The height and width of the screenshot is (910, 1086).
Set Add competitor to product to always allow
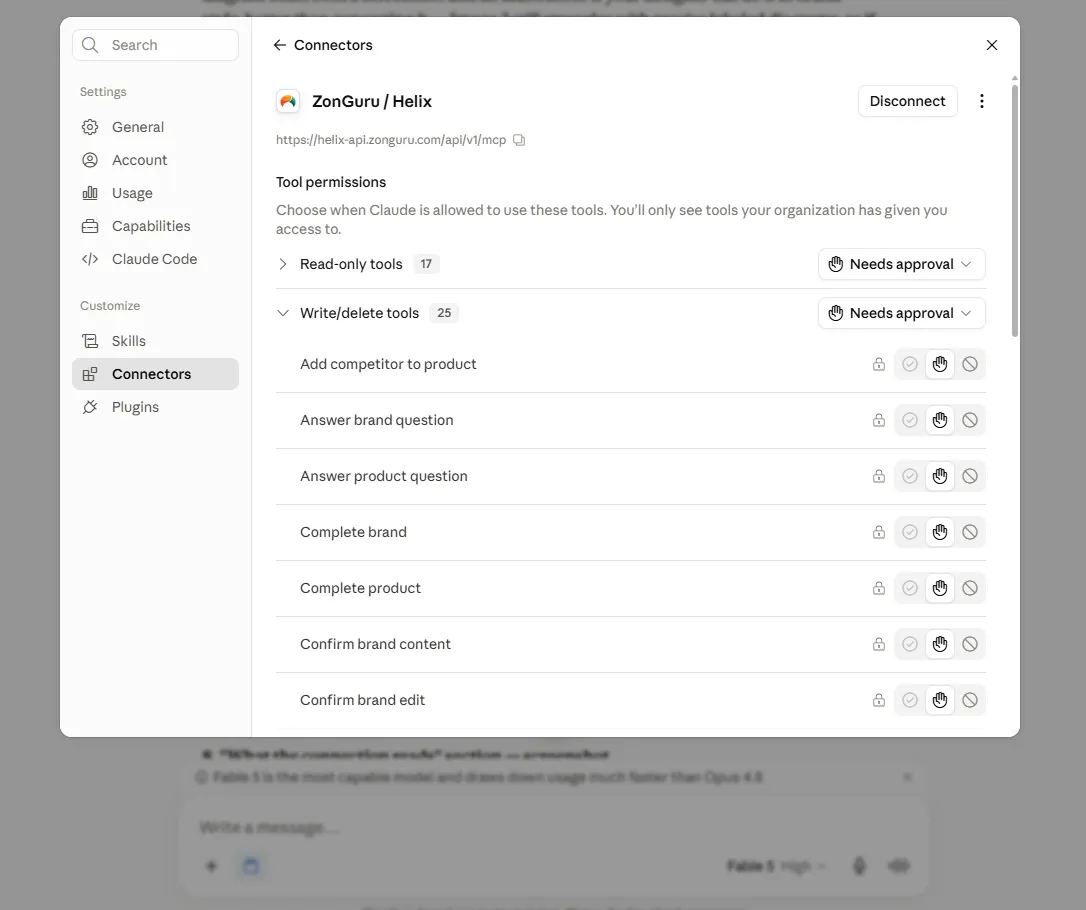tap(910, 364)
